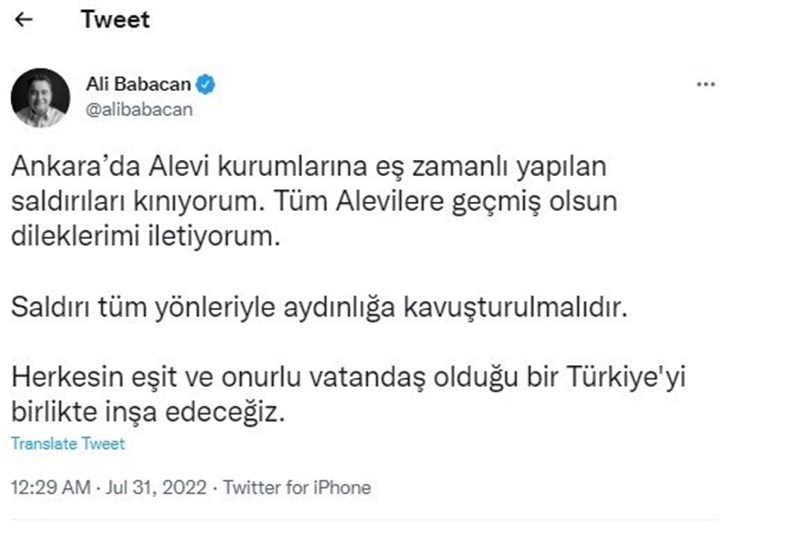Go back using the left arrow
Viewport: 800px width, 557px height.
[x=23, y=19]
